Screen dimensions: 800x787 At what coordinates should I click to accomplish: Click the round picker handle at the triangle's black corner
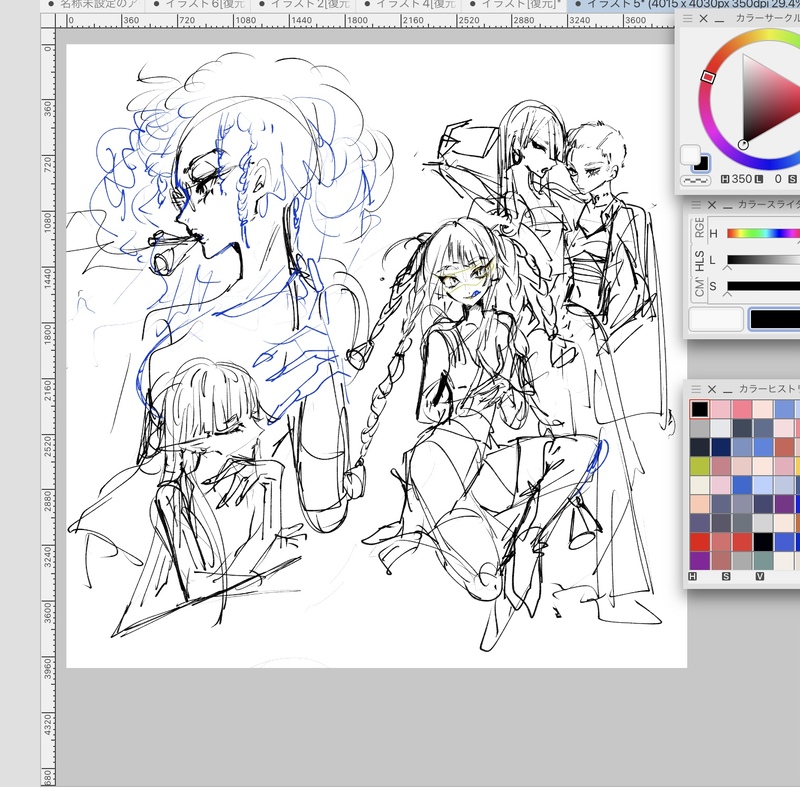[743, 144]
